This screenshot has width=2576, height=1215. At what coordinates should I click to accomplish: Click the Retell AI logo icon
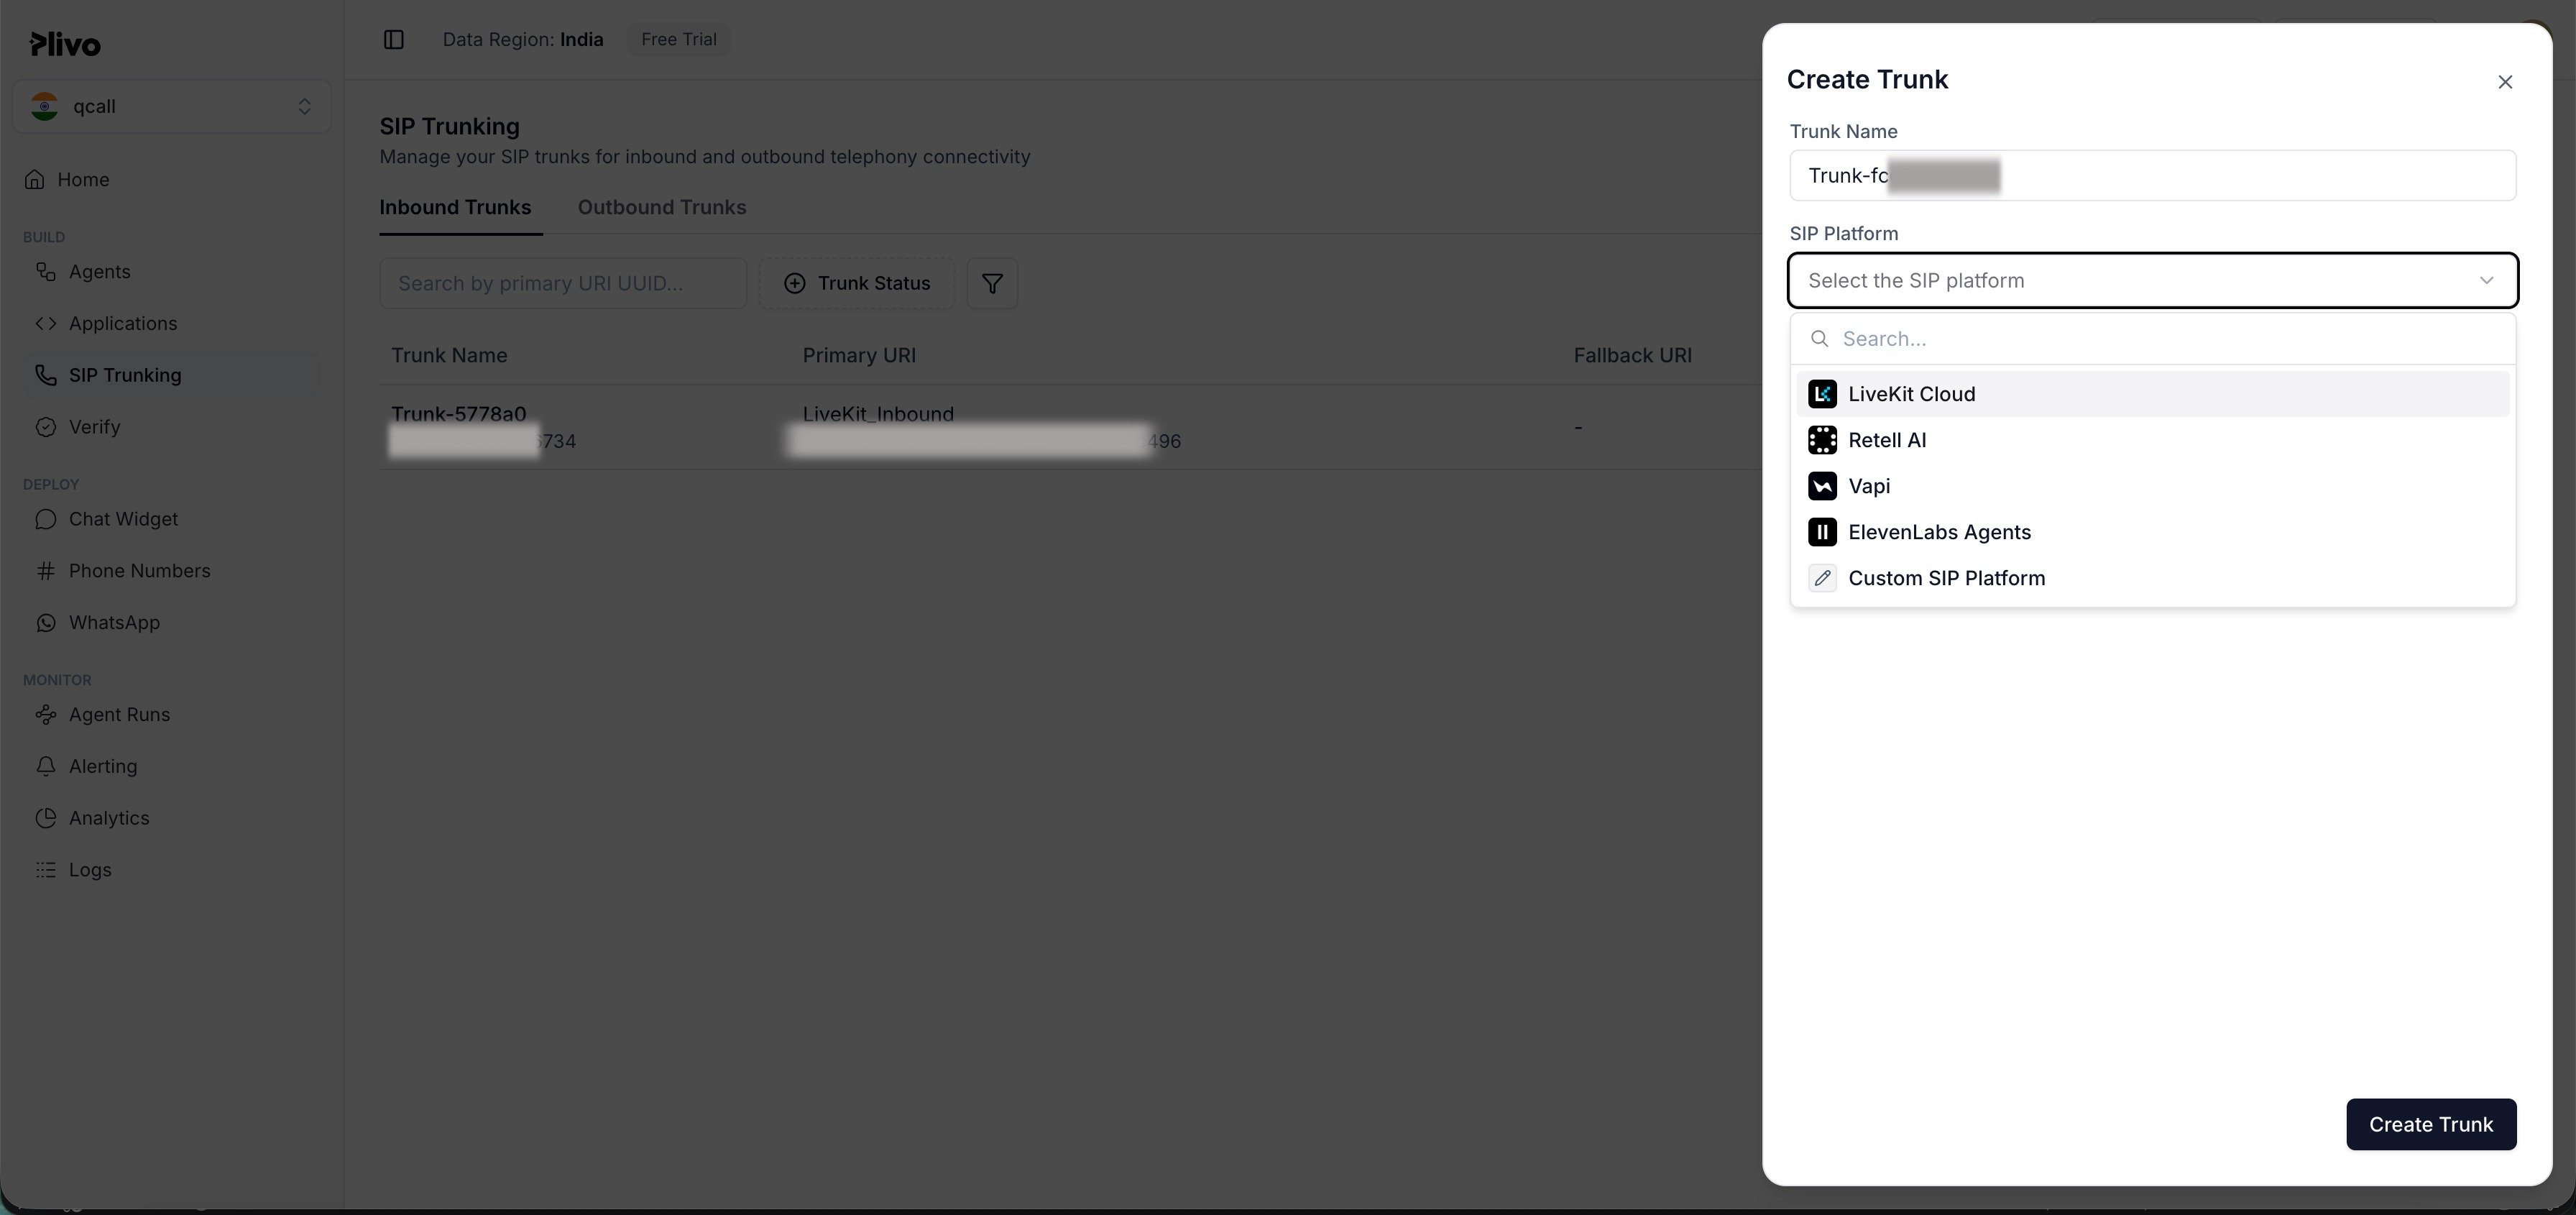click(x=1822, y=440)
